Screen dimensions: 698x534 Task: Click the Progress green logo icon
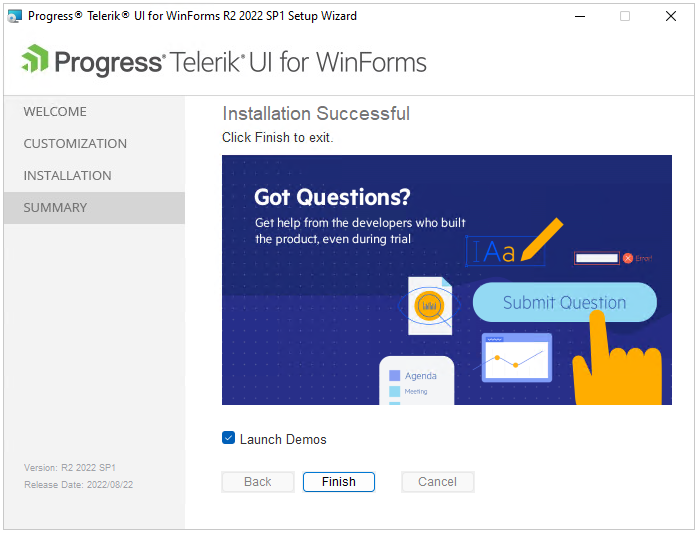click(35, 59)
